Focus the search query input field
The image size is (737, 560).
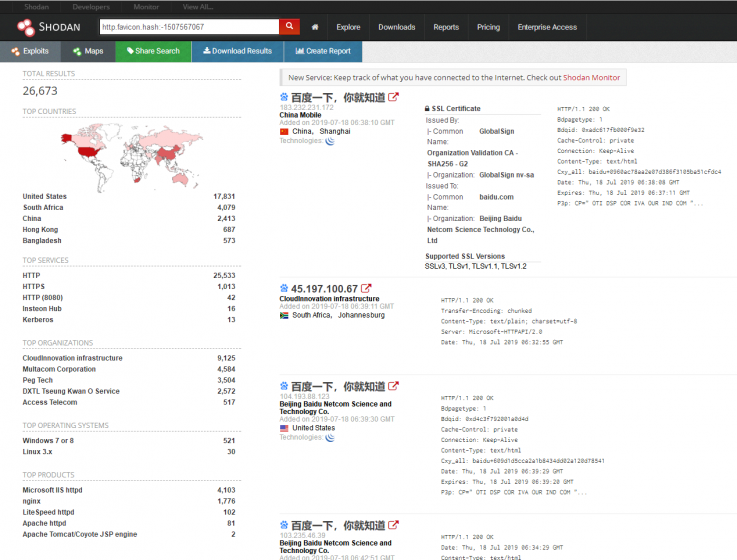pos(189,27)
